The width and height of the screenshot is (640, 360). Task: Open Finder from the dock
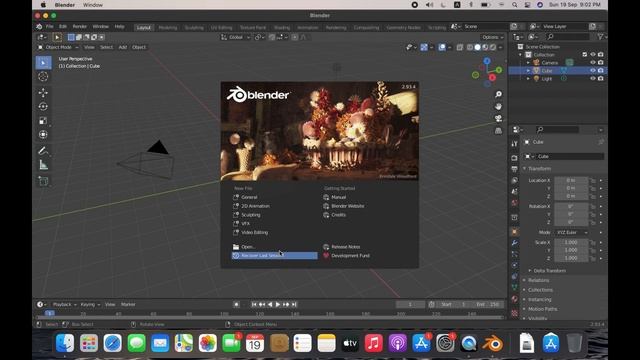click(65, 343)
